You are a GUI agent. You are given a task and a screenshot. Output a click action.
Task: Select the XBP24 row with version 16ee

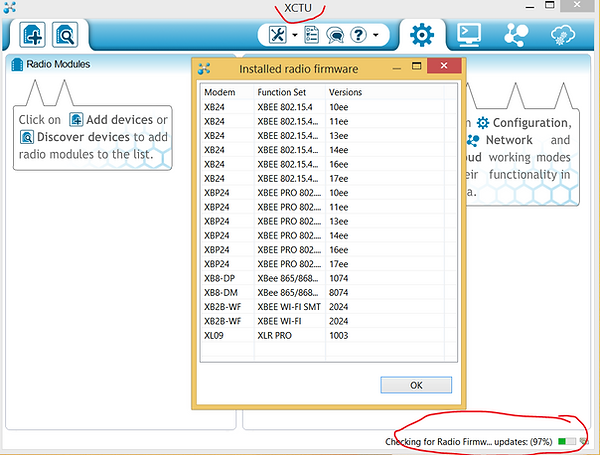[328, 250]
